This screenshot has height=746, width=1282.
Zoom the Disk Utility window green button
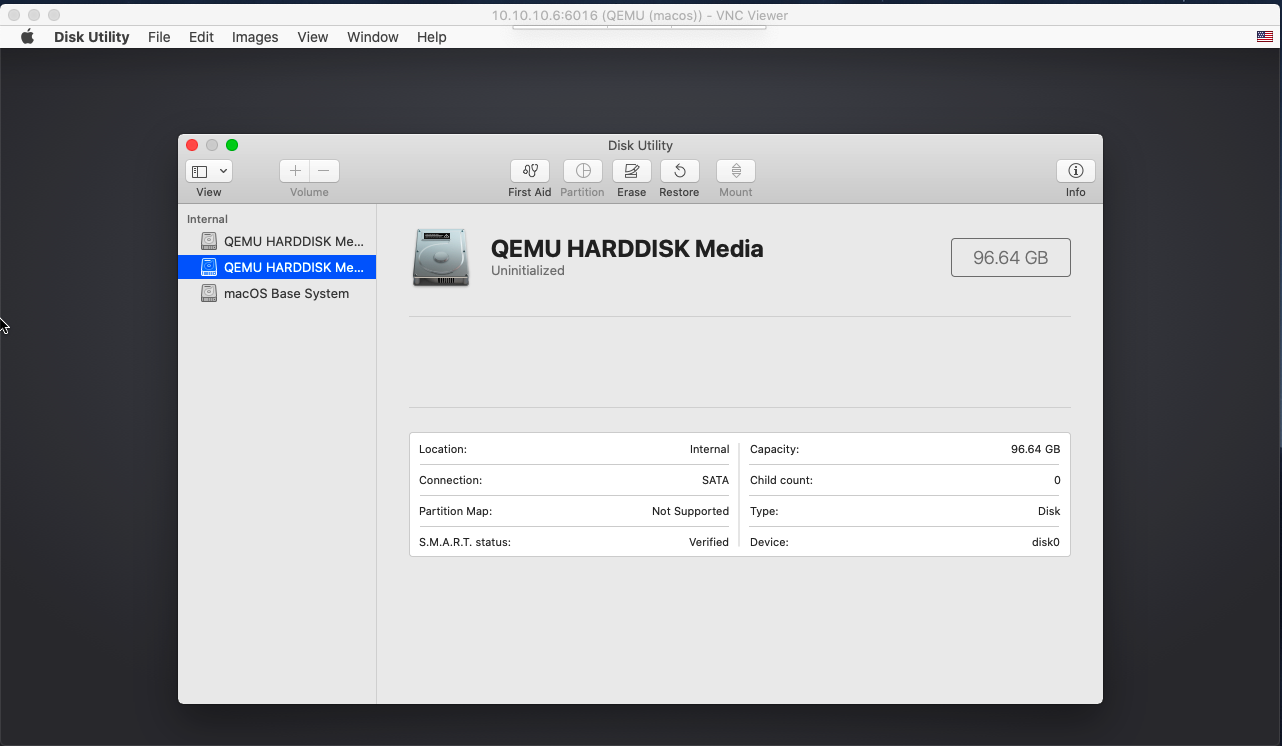click(x=232, y=145)
